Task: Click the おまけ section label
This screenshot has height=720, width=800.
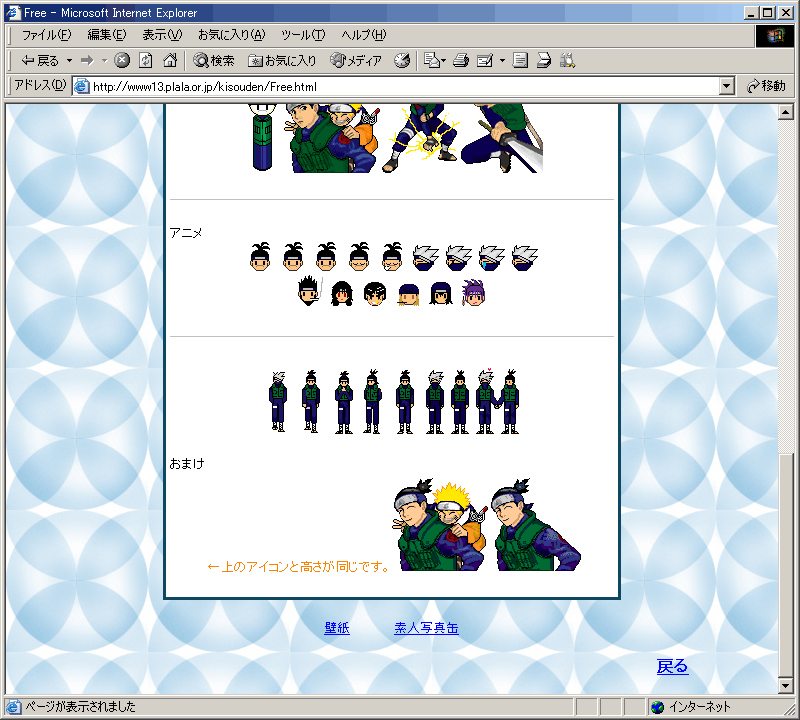Action: (187, 463)
